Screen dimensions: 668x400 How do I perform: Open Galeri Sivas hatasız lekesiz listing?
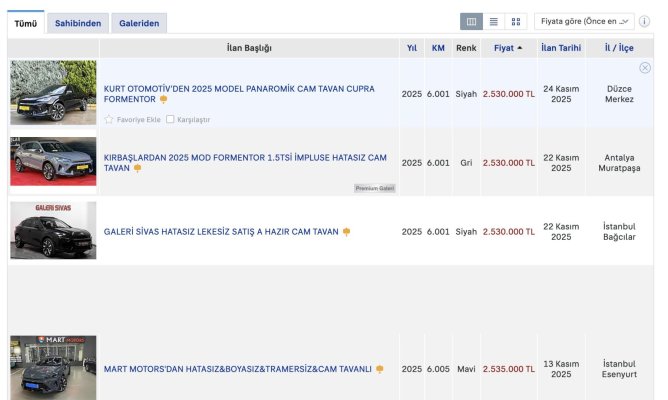pyautogui.click(x=221, y=232)
